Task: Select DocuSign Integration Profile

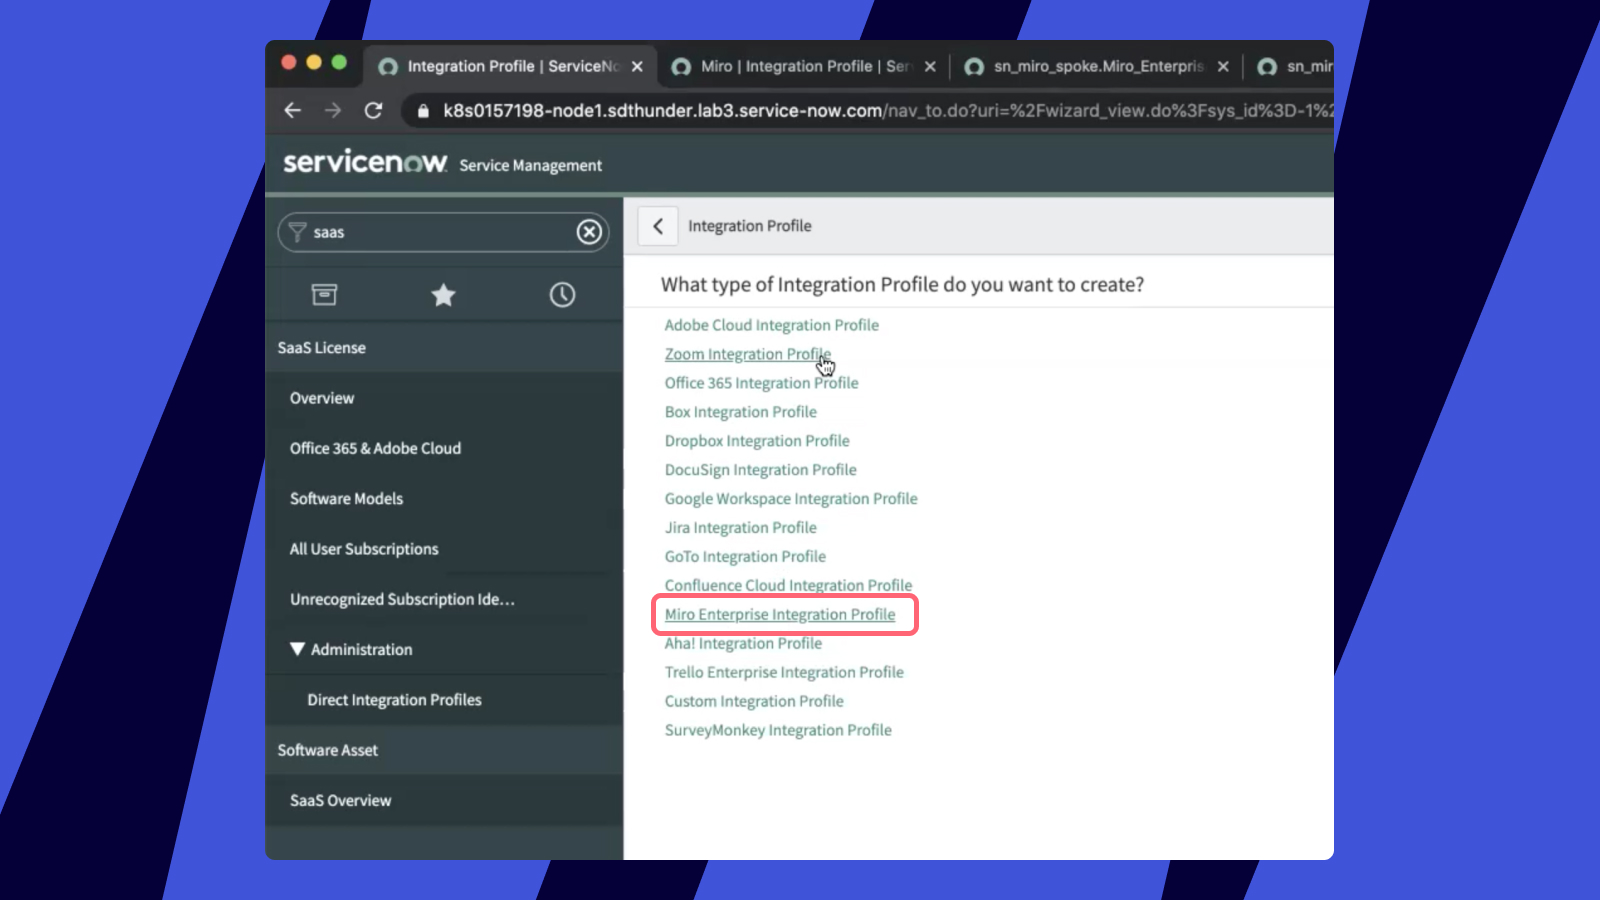Action: tap(760, 470)
